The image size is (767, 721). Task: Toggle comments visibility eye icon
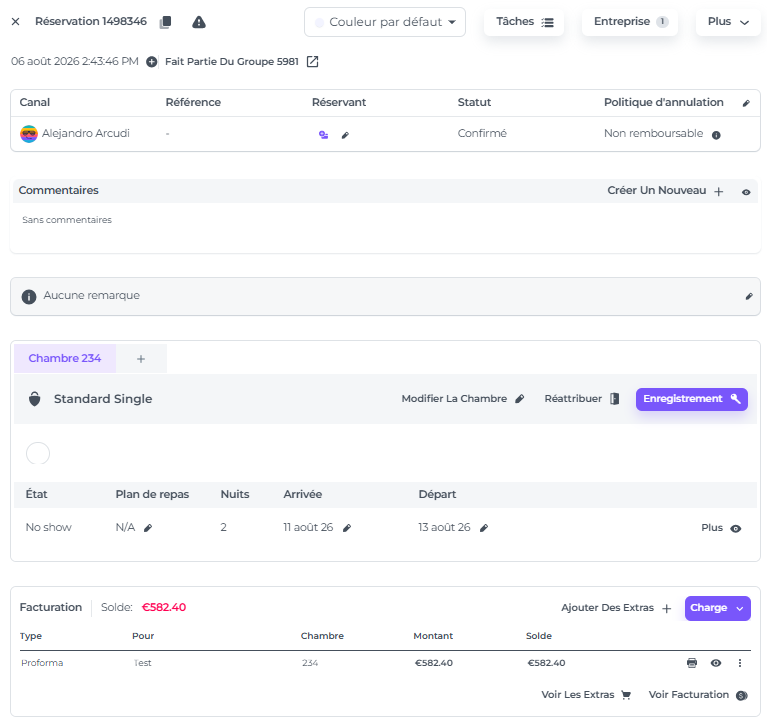746,192
